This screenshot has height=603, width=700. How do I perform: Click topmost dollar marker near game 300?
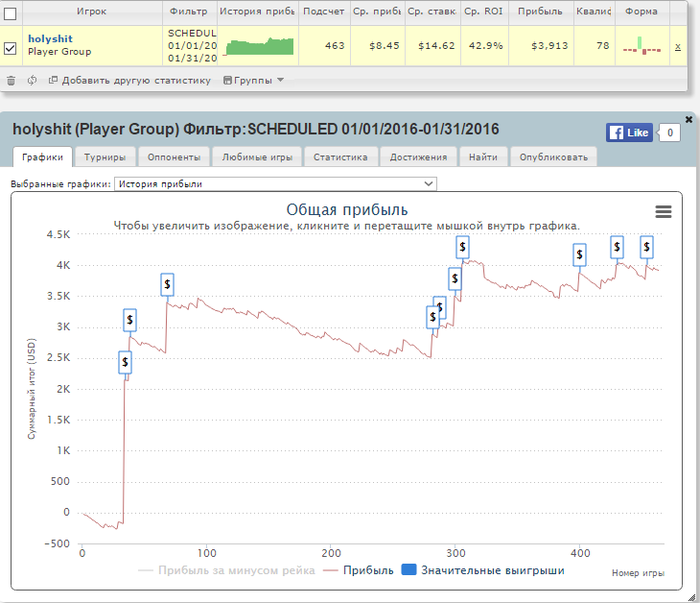(462, 247)
